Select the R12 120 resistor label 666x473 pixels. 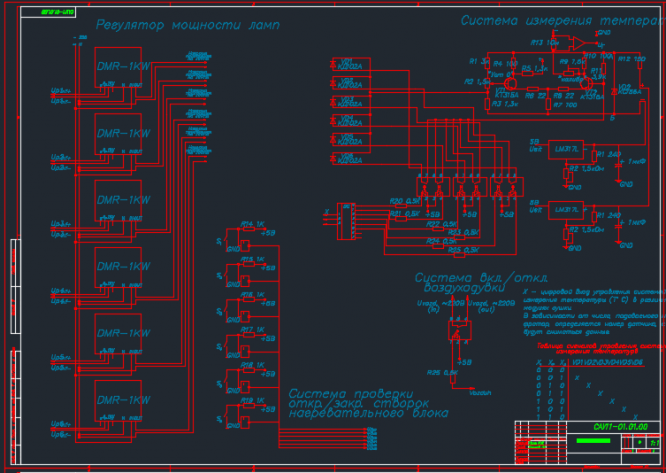tap(632, 59)
